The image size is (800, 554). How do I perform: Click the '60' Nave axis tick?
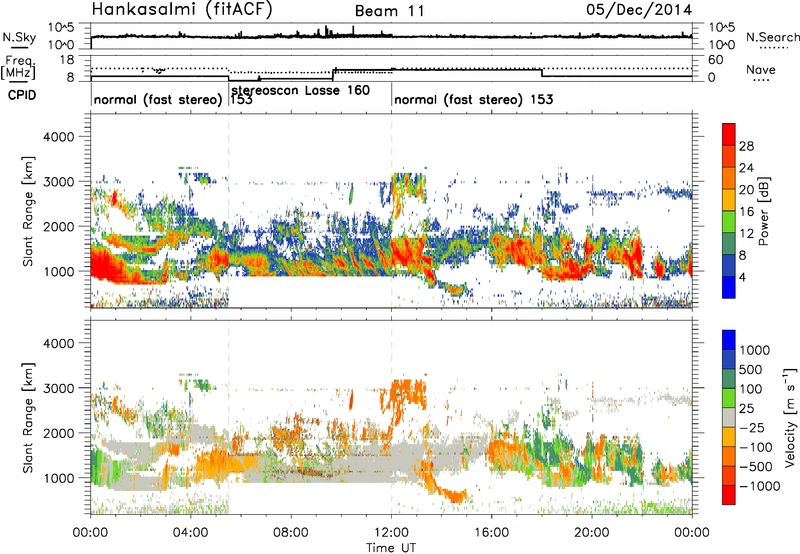715,60
